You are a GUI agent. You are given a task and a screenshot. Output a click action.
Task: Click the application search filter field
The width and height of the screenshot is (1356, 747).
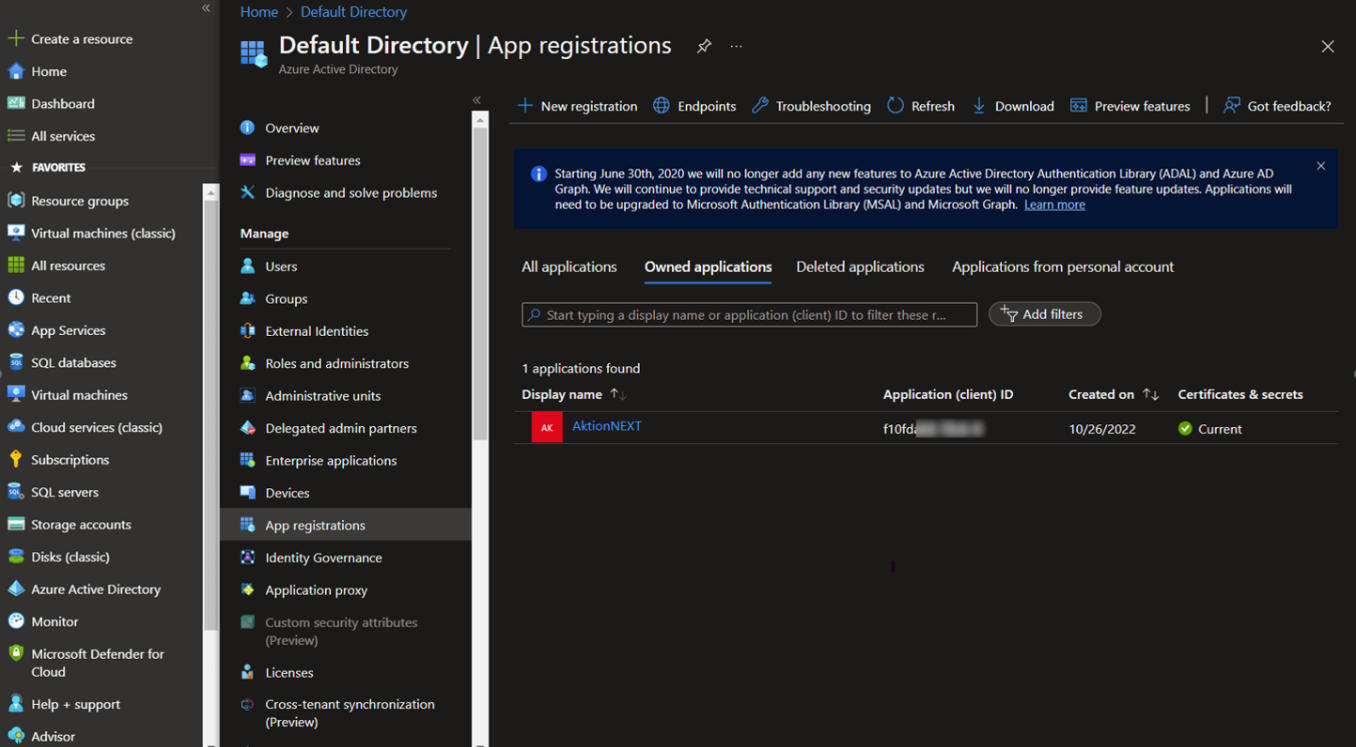pyautogui.click(x=749, y=315)
